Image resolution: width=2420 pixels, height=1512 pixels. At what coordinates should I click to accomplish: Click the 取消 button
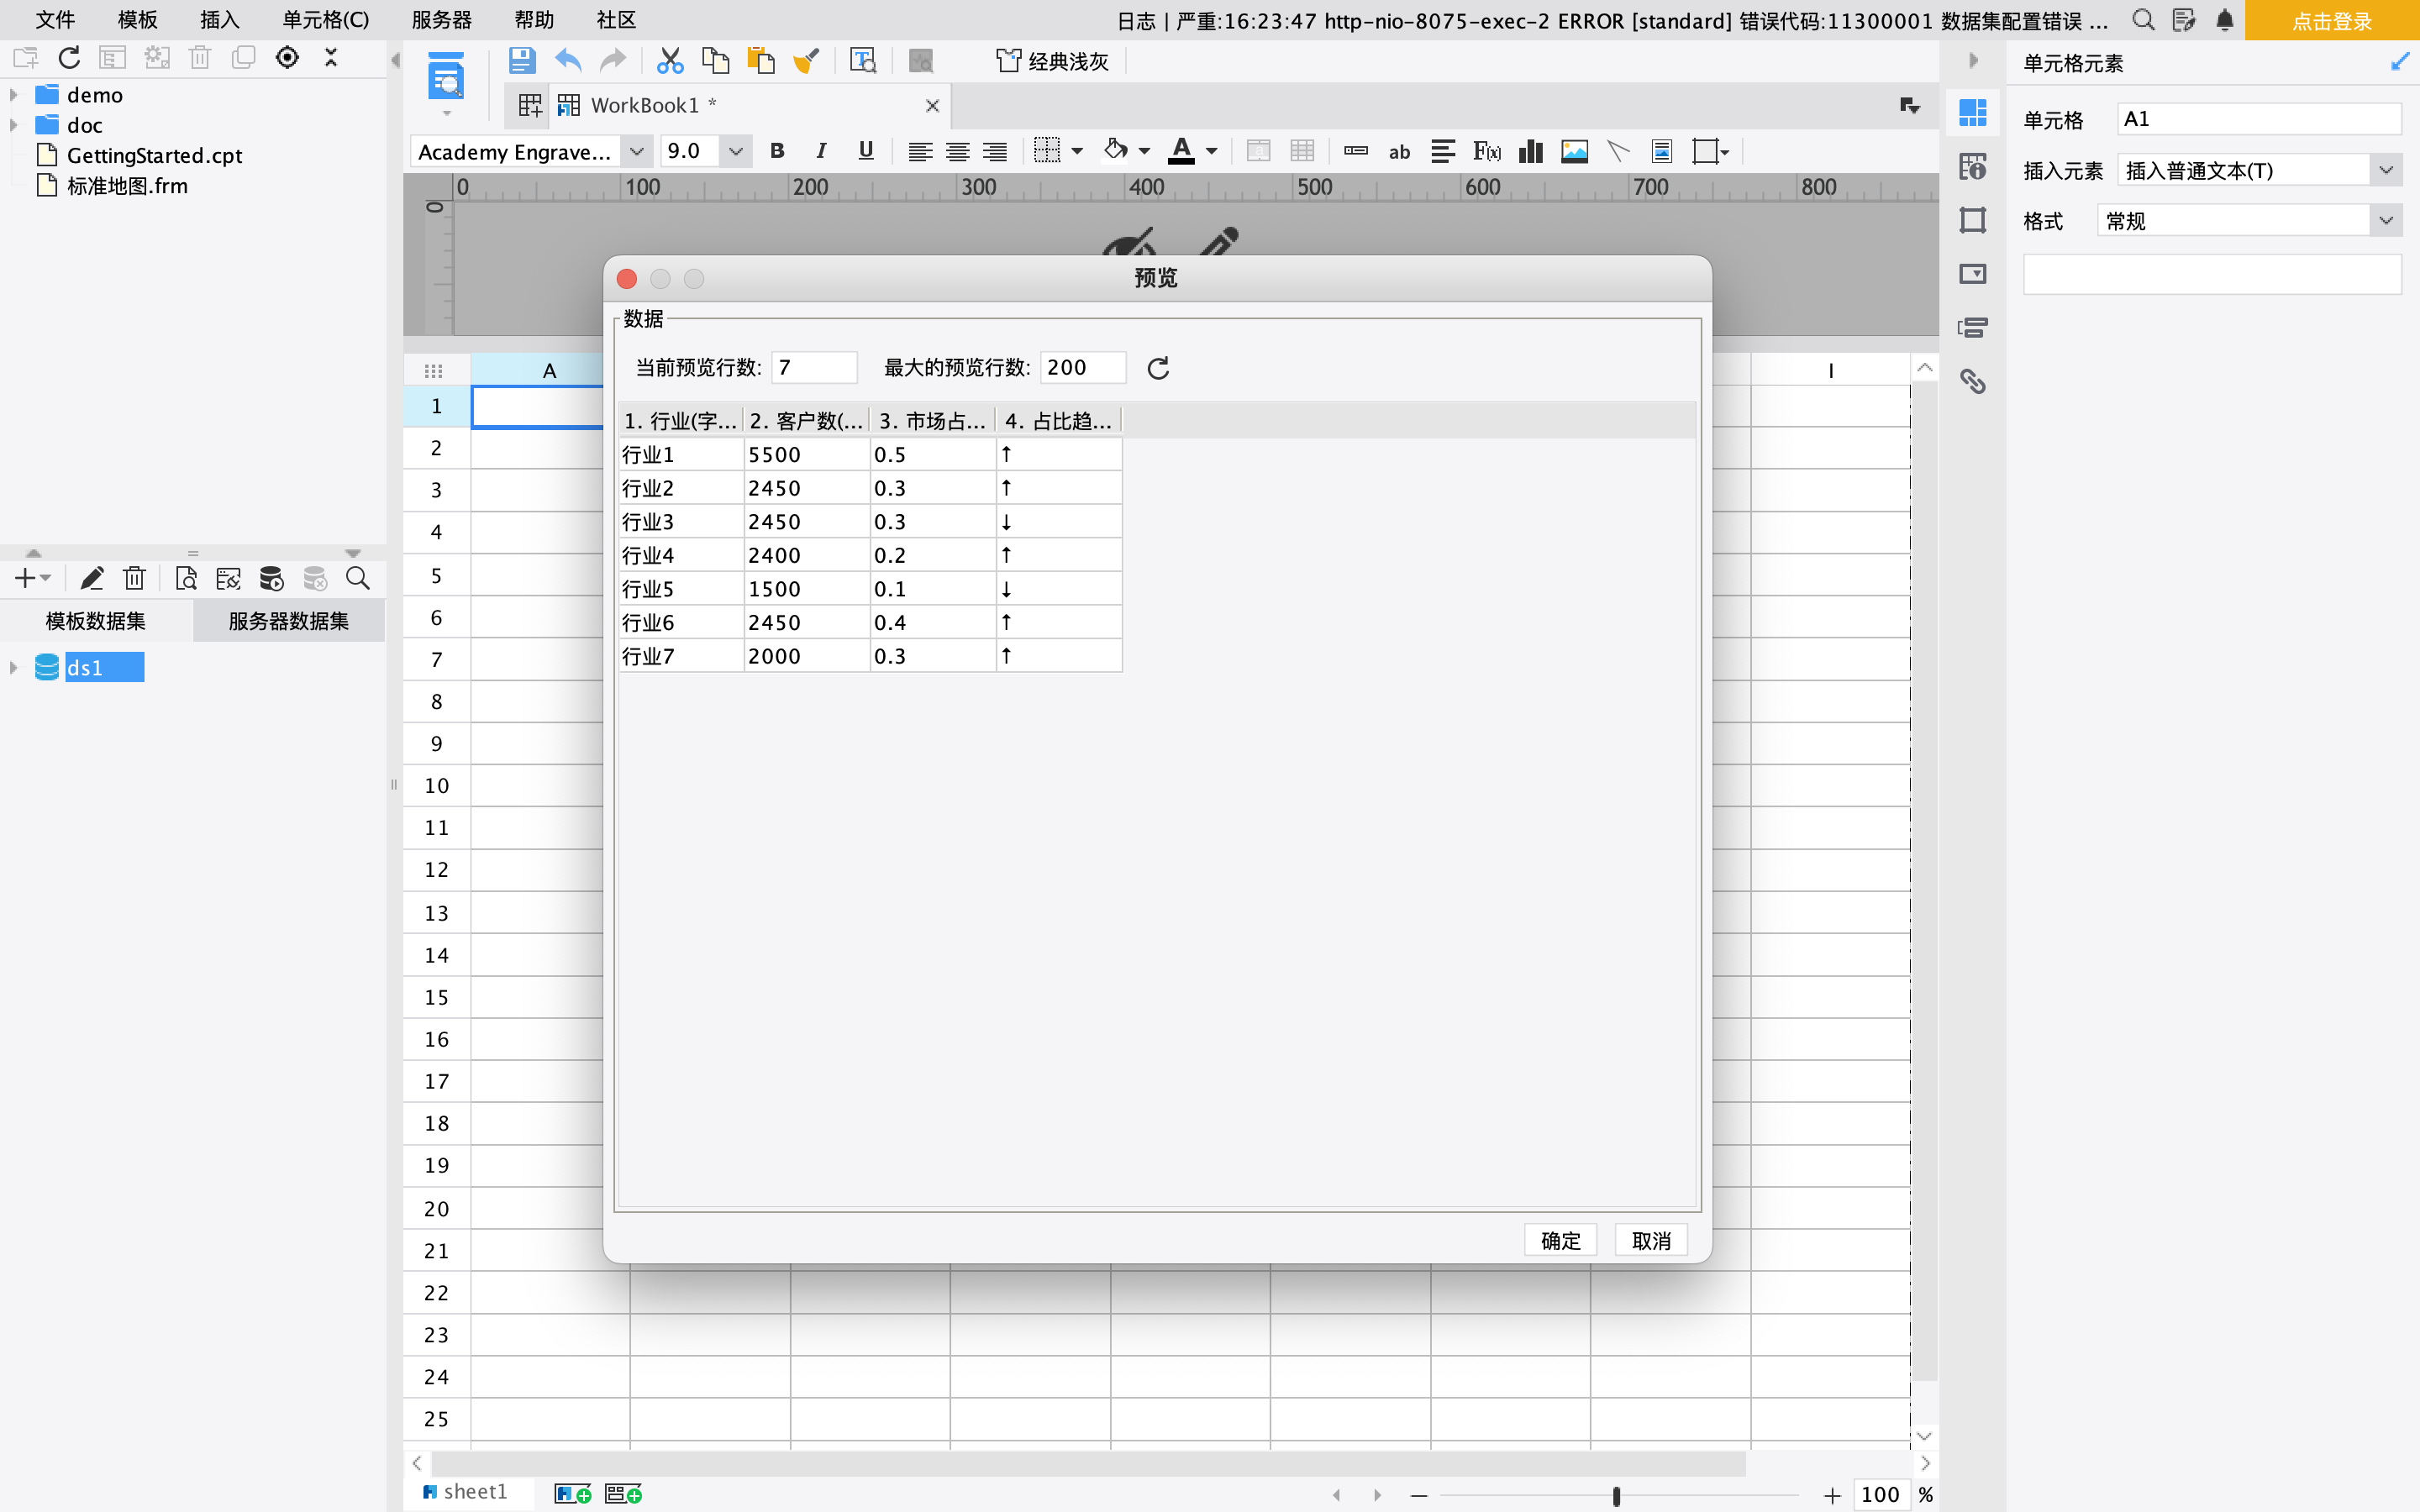coord(1650,1240)
